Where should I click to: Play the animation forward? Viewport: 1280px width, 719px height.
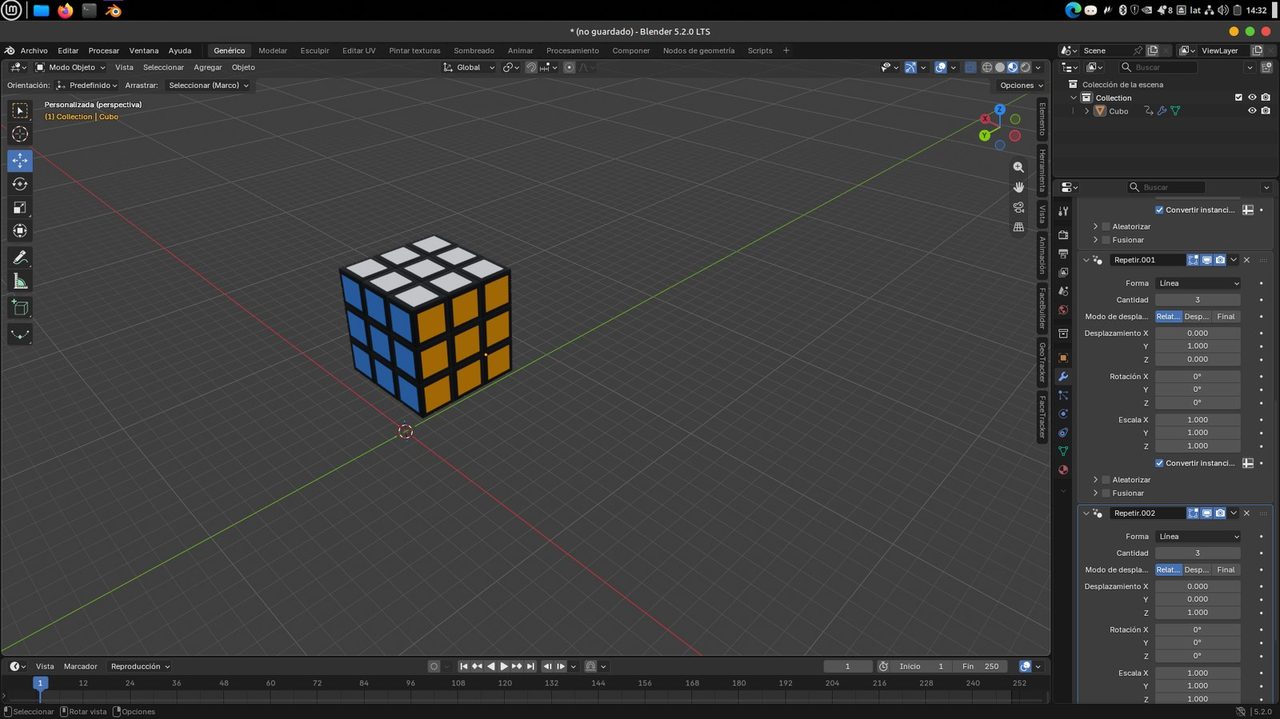[504, 666]
